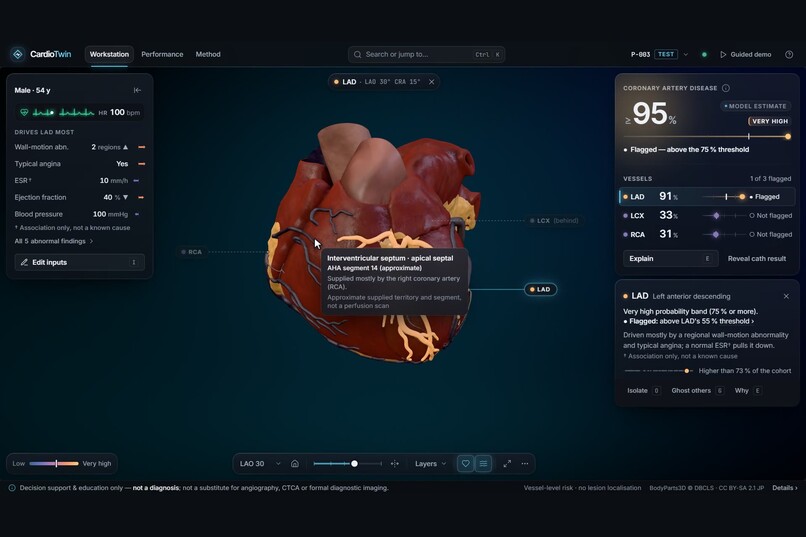Click the VERY HIGH badge
The image size is (806, 537).
(769, 121)
